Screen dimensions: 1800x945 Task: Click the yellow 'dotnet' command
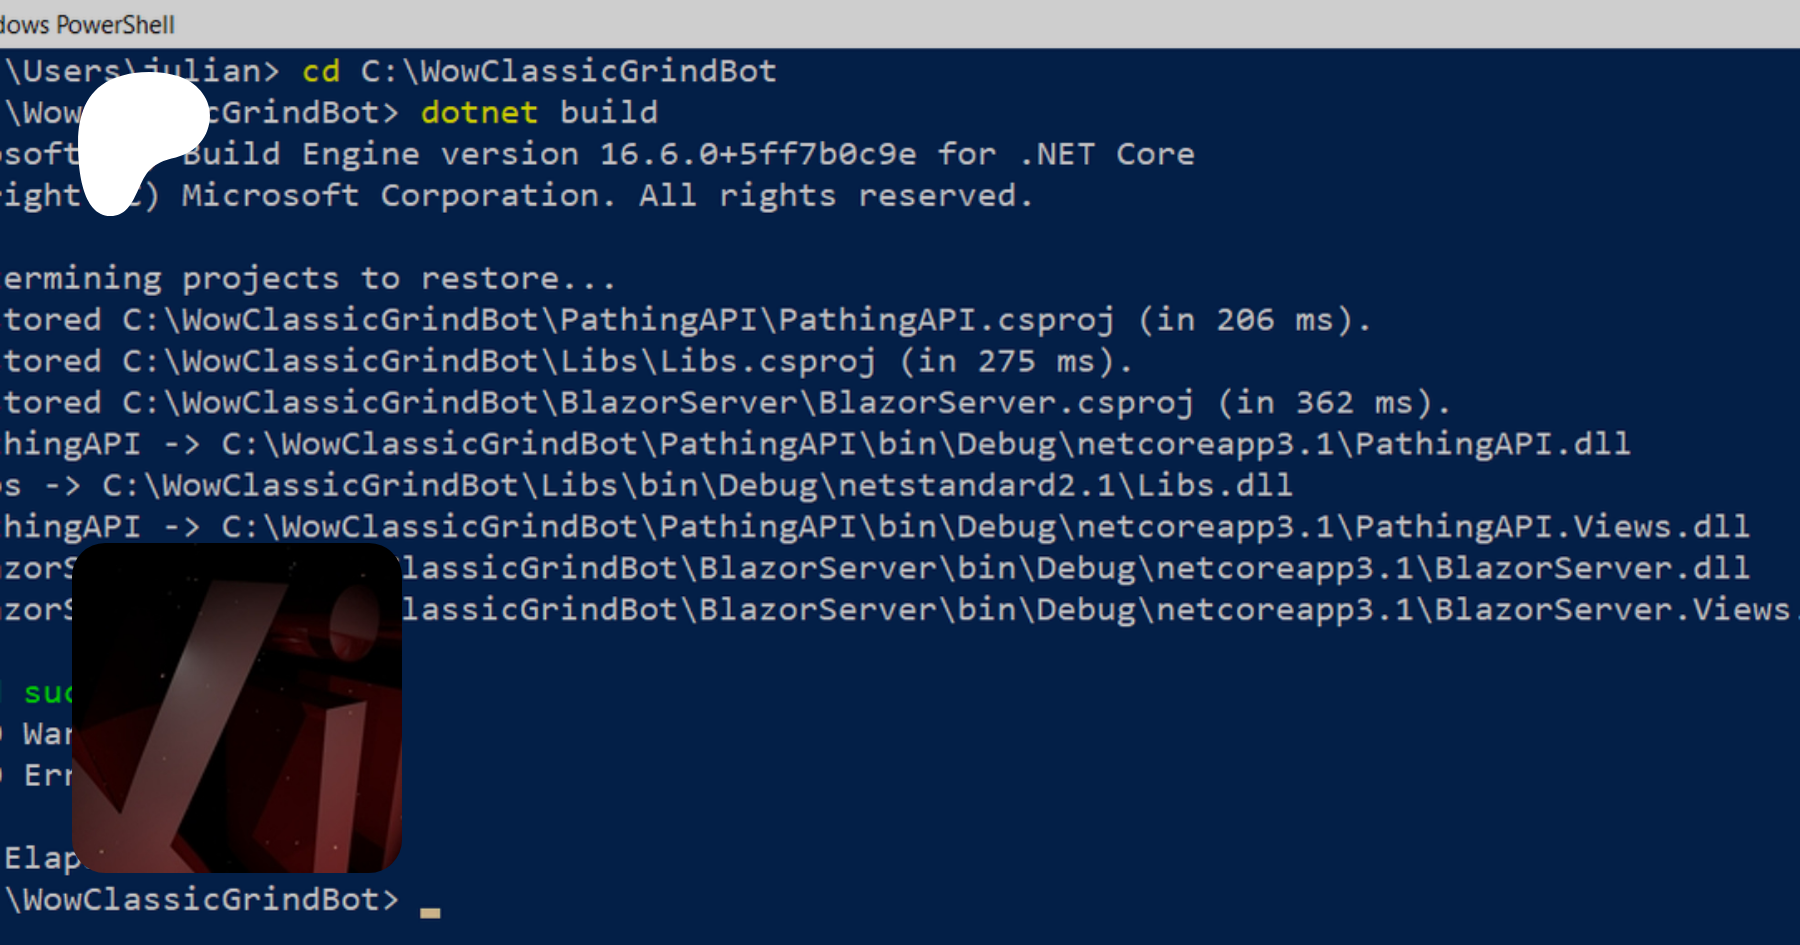pyautogui.click(x=479, y=112)
